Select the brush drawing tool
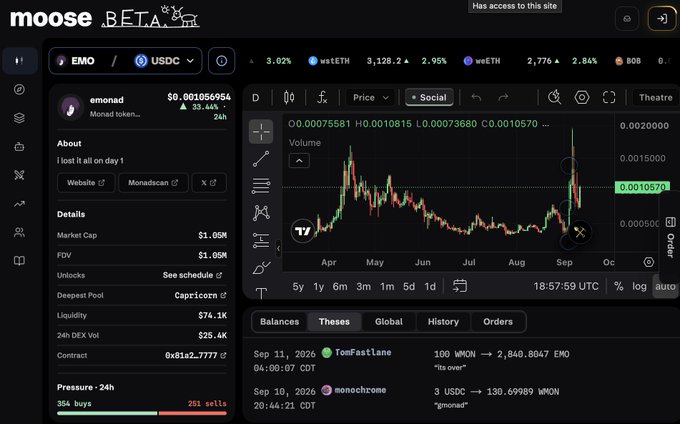 (261, 267)
